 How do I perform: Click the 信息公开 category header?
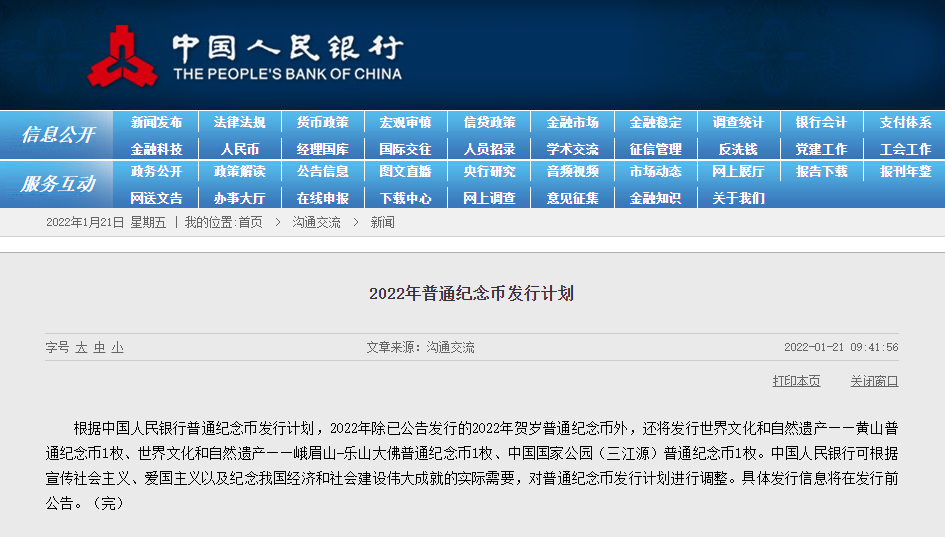point(58,135)
